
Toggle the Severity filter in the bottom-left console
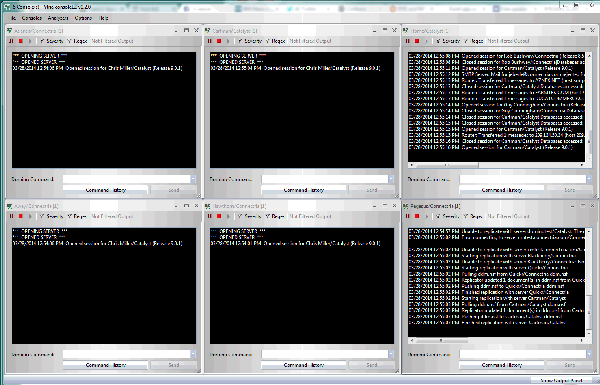[51, 216]
